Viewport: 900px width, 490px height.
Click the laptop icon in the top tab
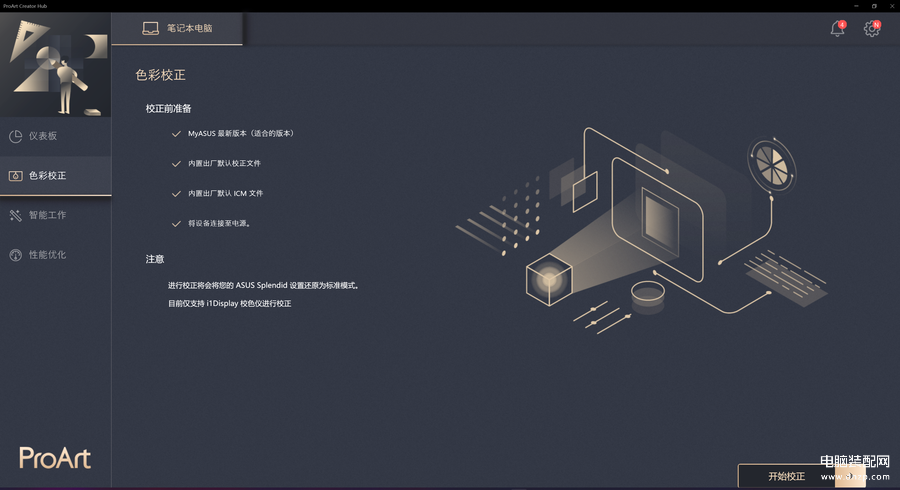tap(150, 29)
